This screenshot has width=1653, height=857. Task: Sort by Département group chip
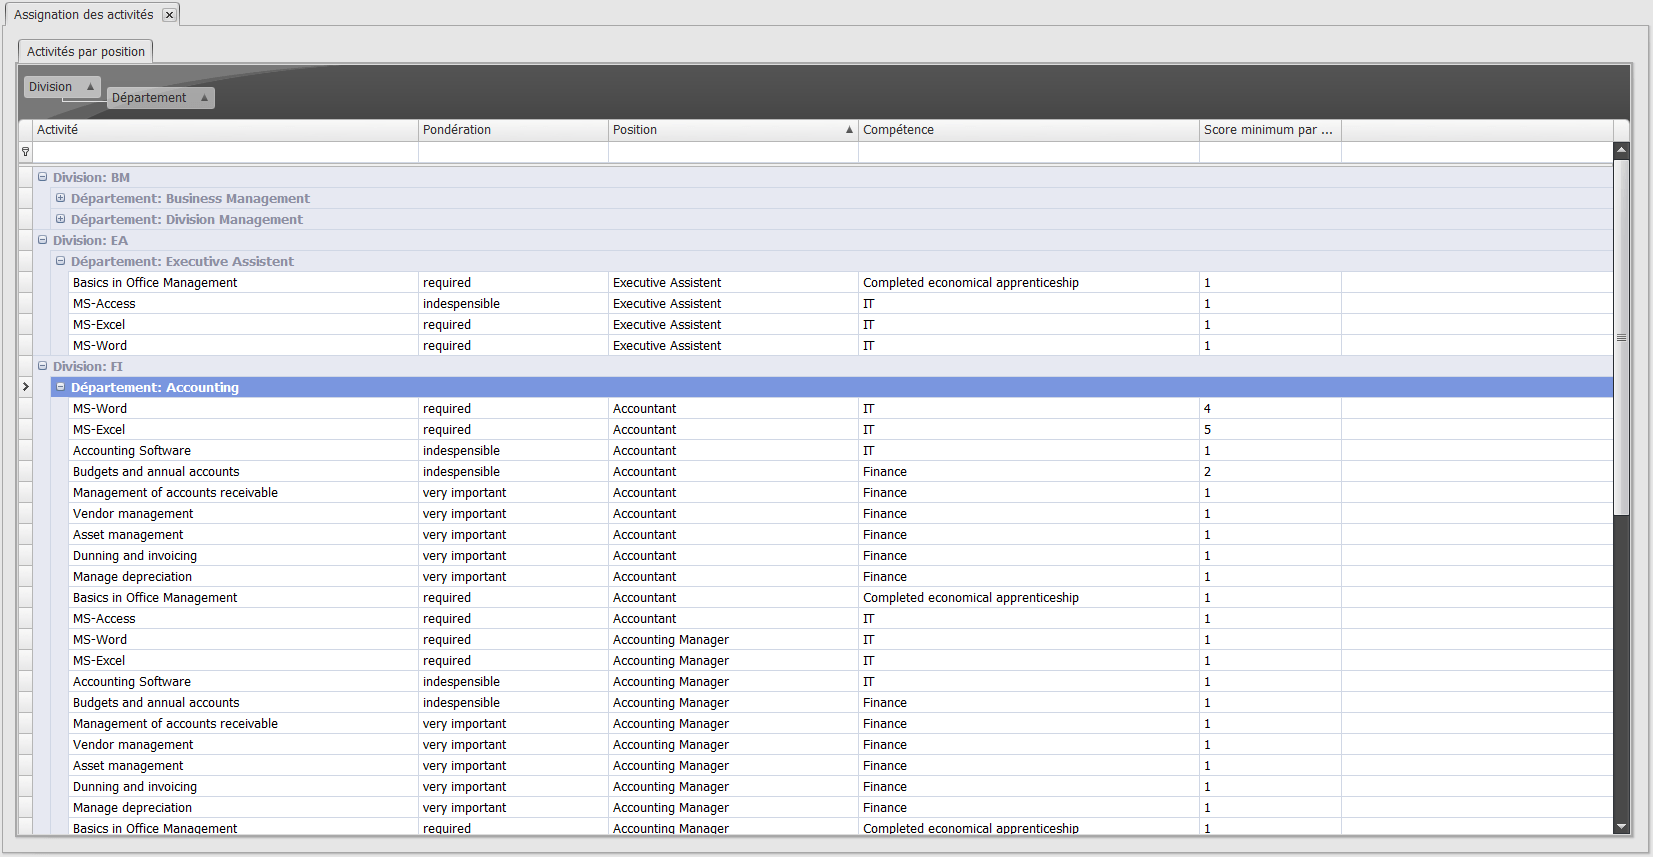tap(160, 98)
